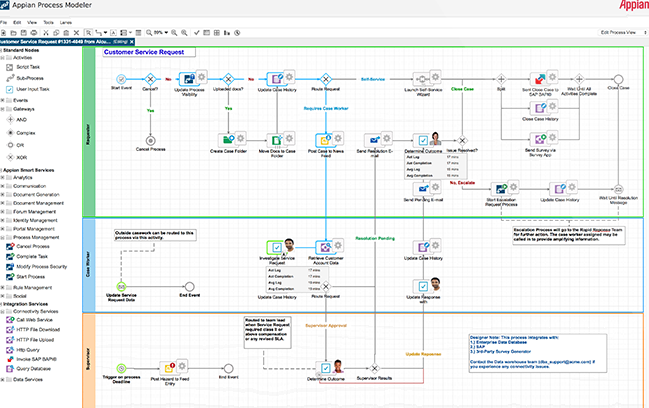Screen dimensions: 649x408
Task: Select the Sub-Process node in palette
Action: 10,77
